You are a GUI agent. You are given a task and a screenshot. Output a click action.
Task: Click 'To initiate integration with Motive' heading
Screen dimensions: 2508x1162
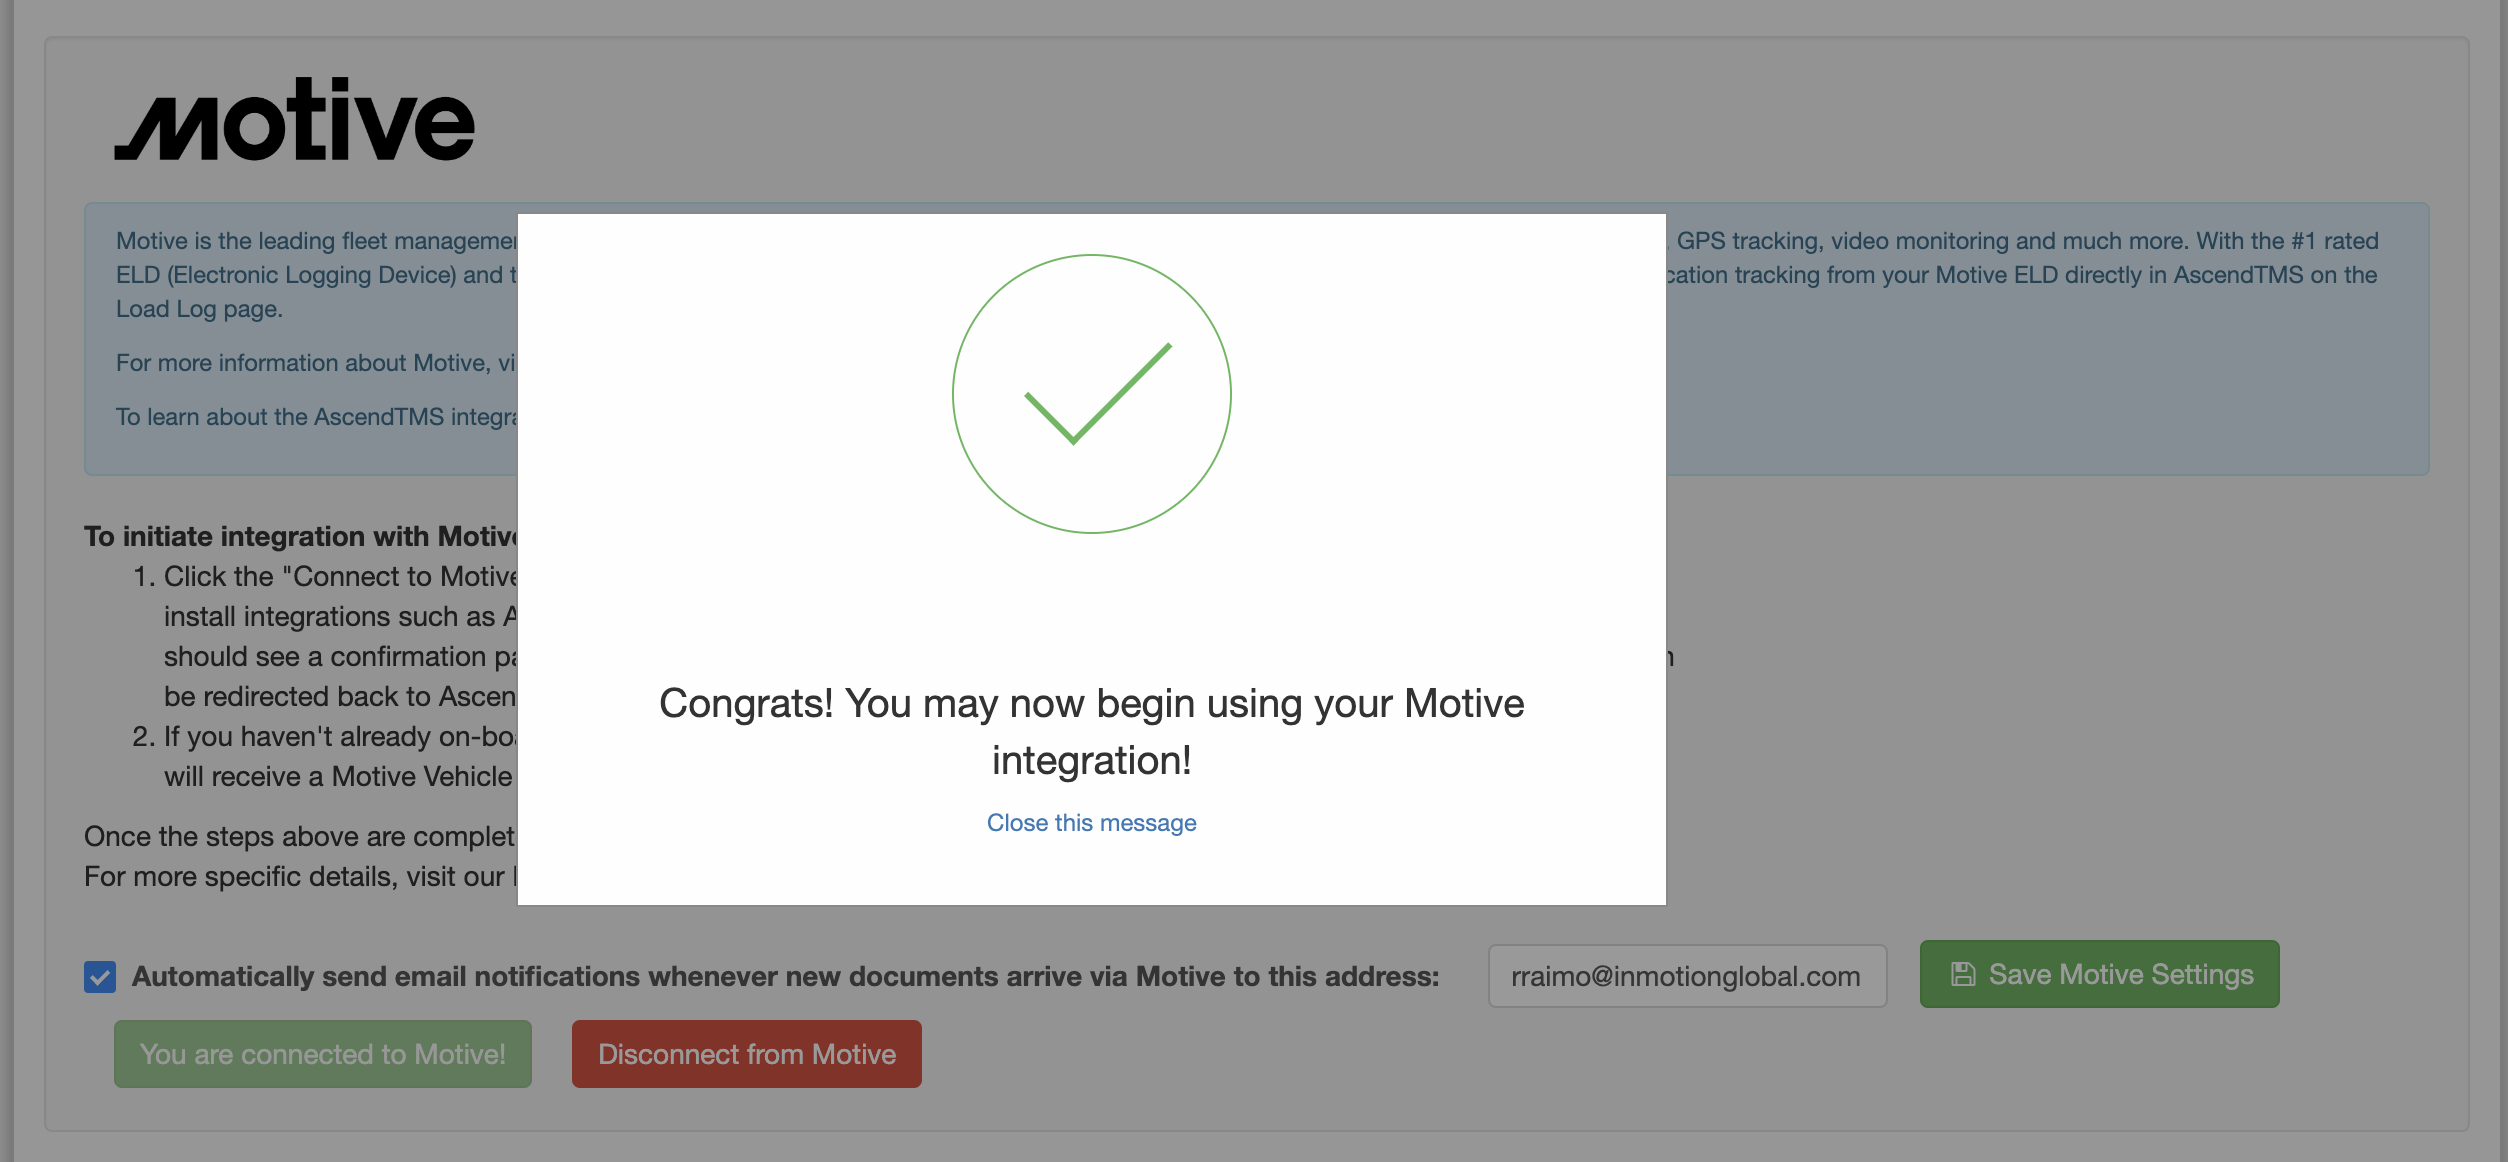[x=301, y=537]
